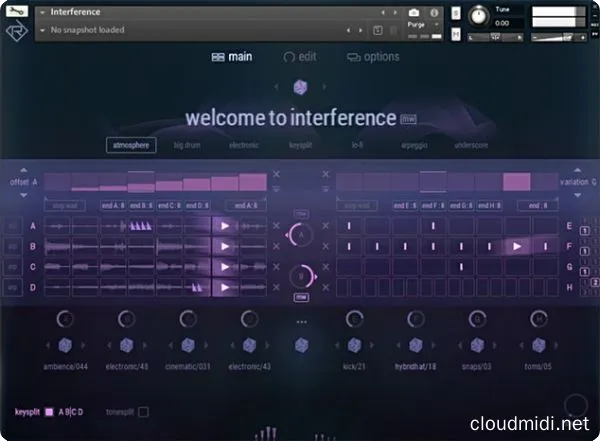Click the snapshot camera icon
Screen dimensions: 600x441
coord(414,13)
